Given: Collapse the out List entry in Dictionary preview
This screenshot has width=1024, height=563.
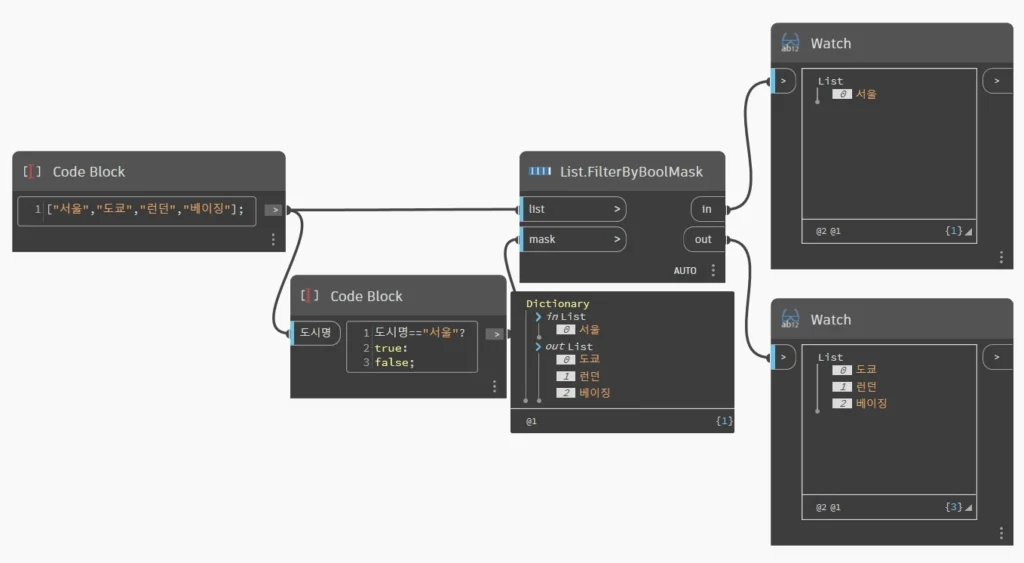Looking at the screenshot, I should point(538,346).
